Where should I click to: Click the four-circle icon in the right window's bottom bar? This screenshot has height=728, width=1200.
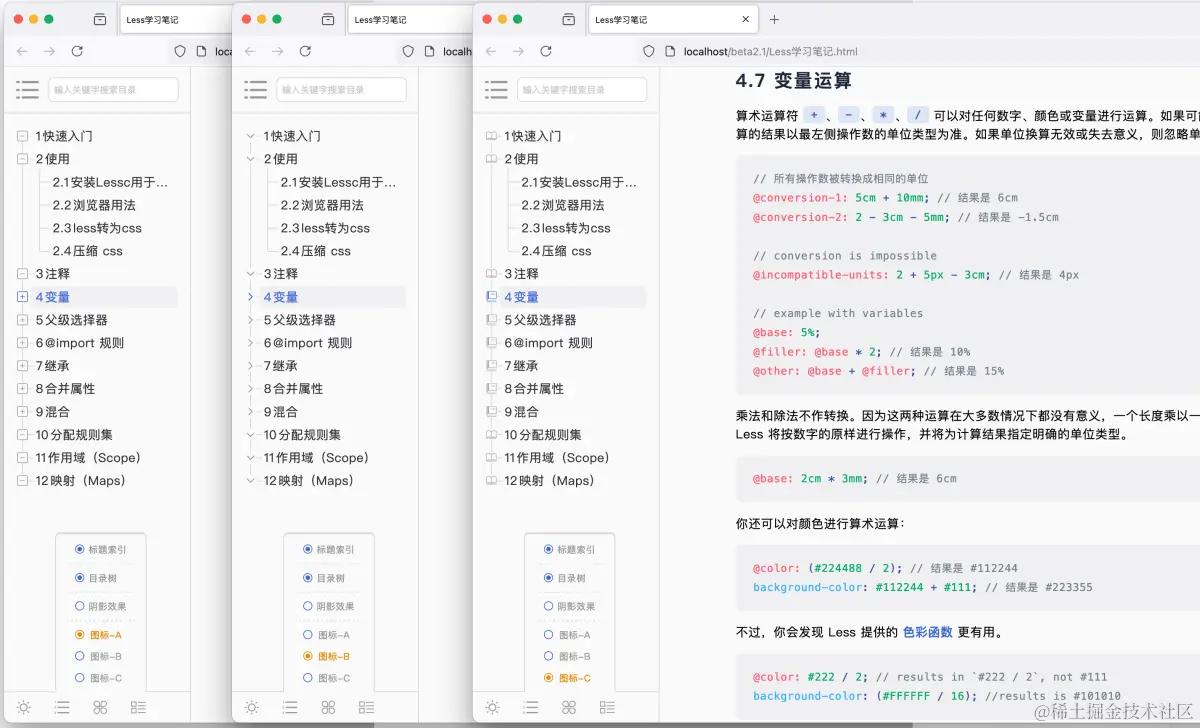568,707
